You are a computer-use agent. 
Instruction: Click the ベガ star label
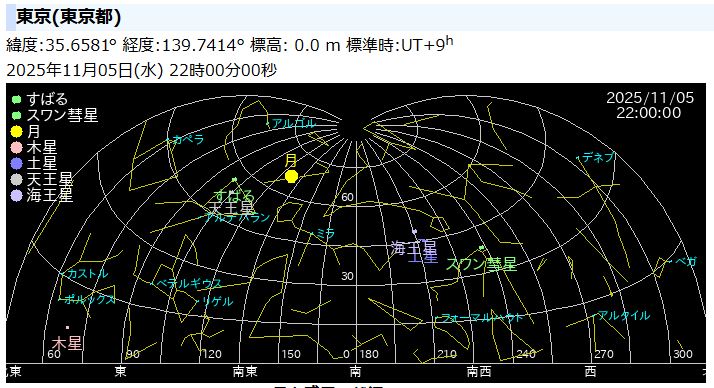click(685, 261)
